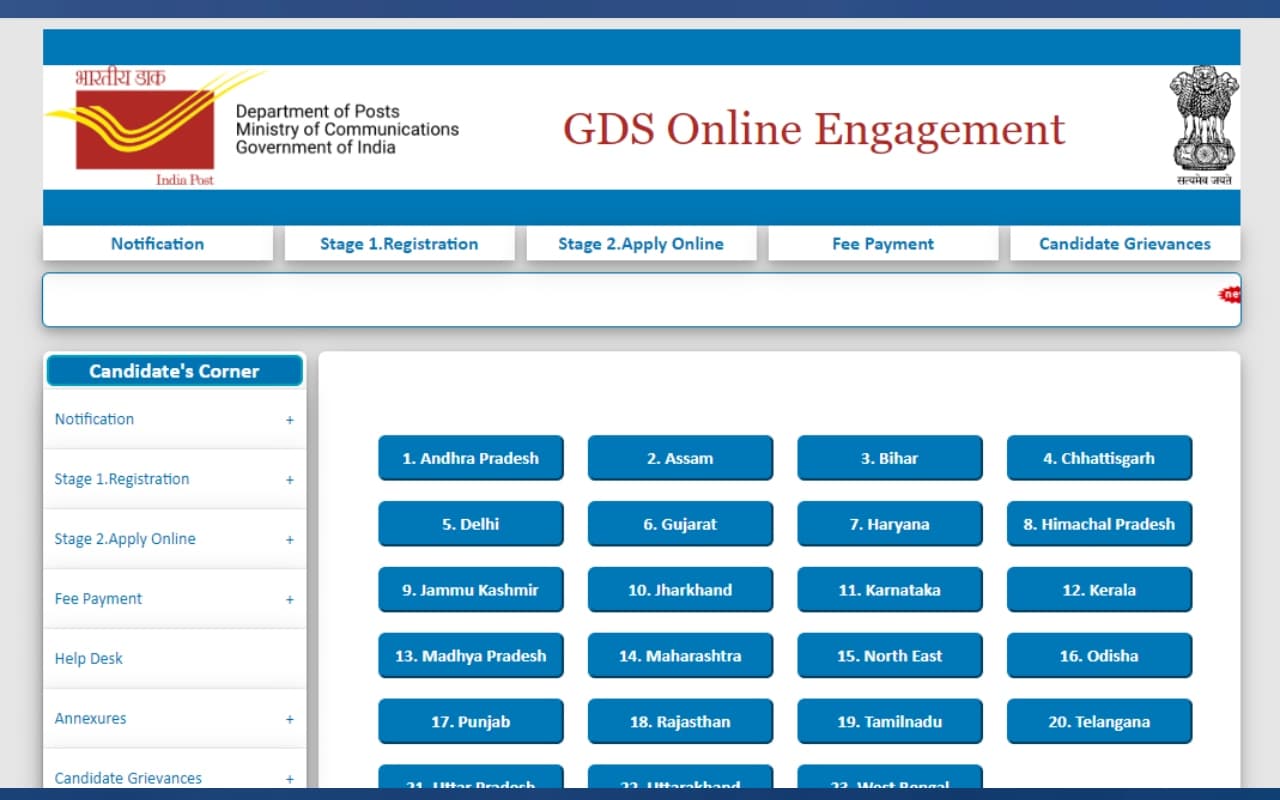Go to Stage 1.Registration top menu
Viewport: 1280px width, 800px height.
coord(399,244)
